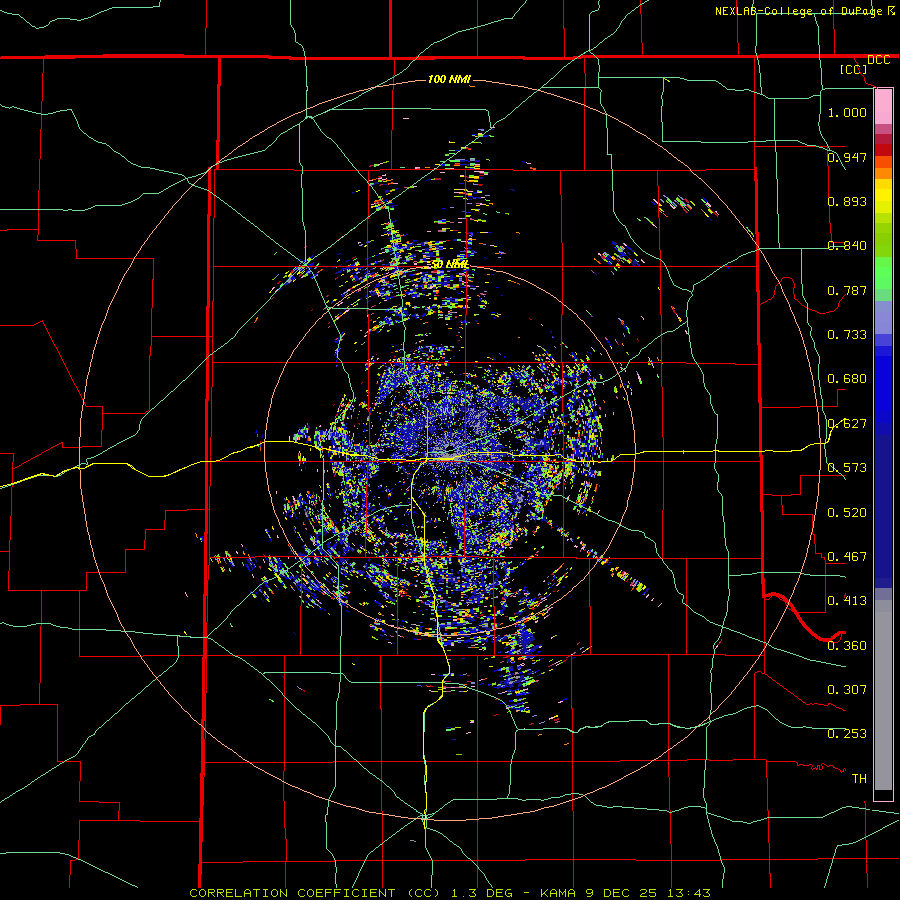Select the 0.307 legend value
The width and height of the screenshot is (900, 900).
click(847, 690)
